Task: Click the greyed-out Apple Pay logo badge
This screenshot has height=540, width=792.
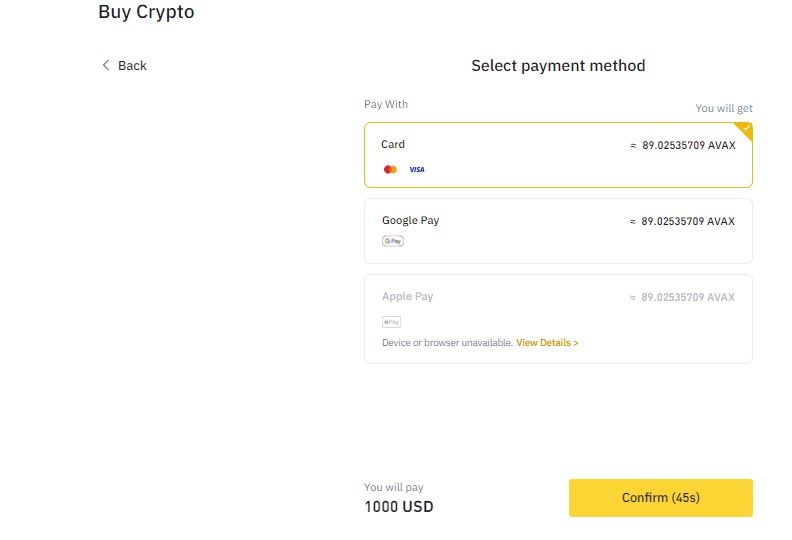Action: click(x=392, y=322)
